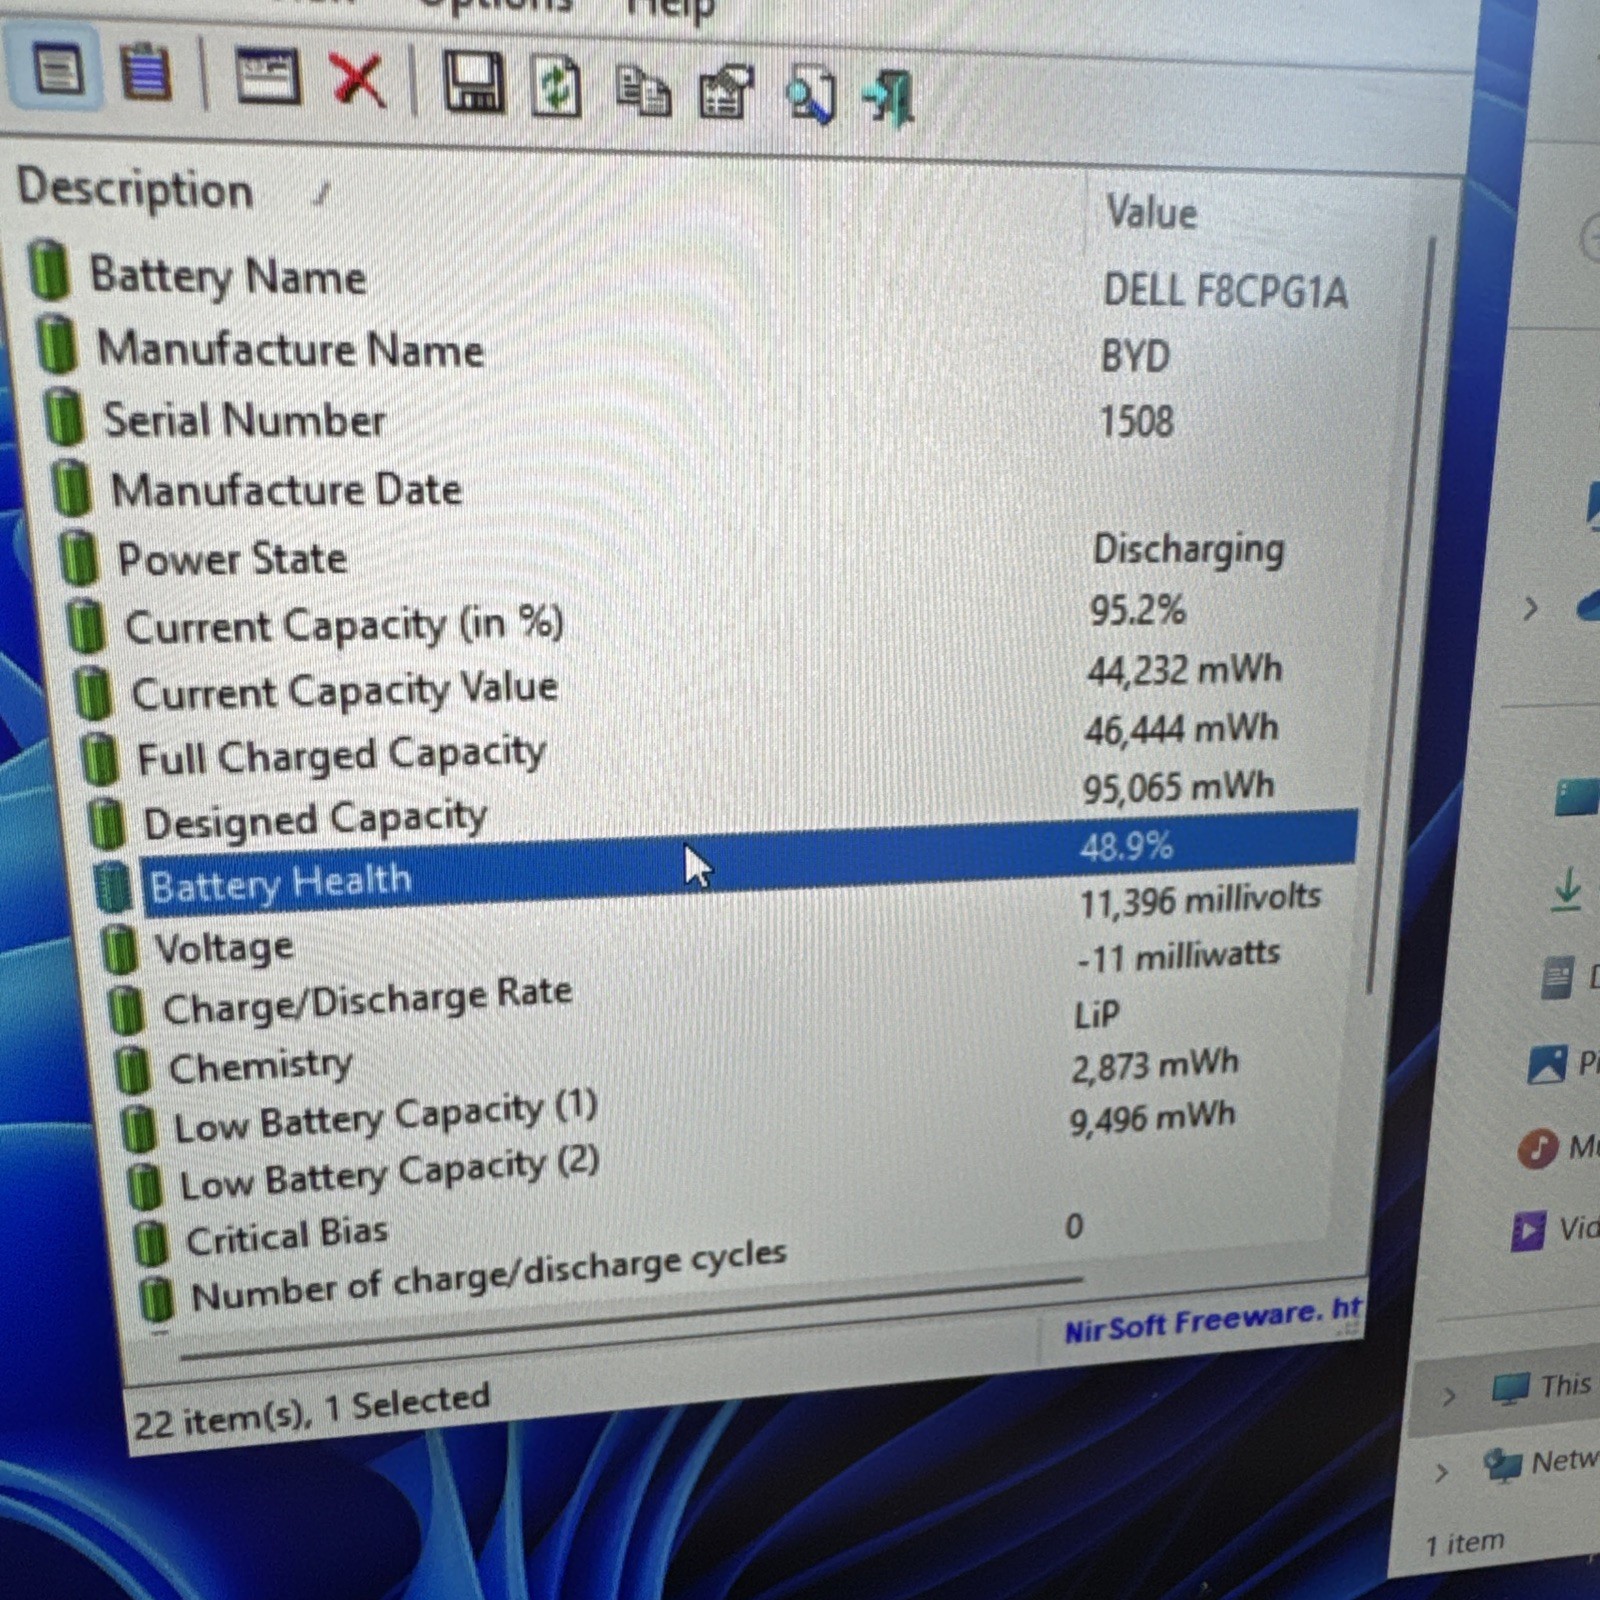Click the 48.9% battery health value
1600x1600 pixels.
tap(1126, 847)
